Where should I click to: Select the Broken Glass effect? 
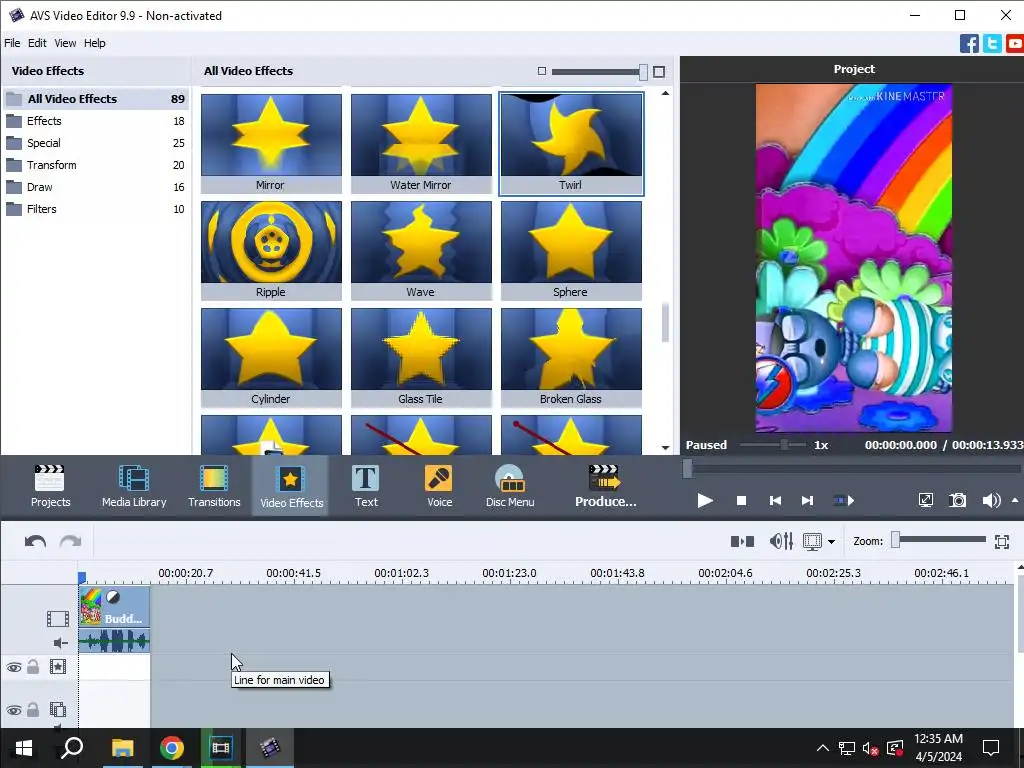pos(571,358)
